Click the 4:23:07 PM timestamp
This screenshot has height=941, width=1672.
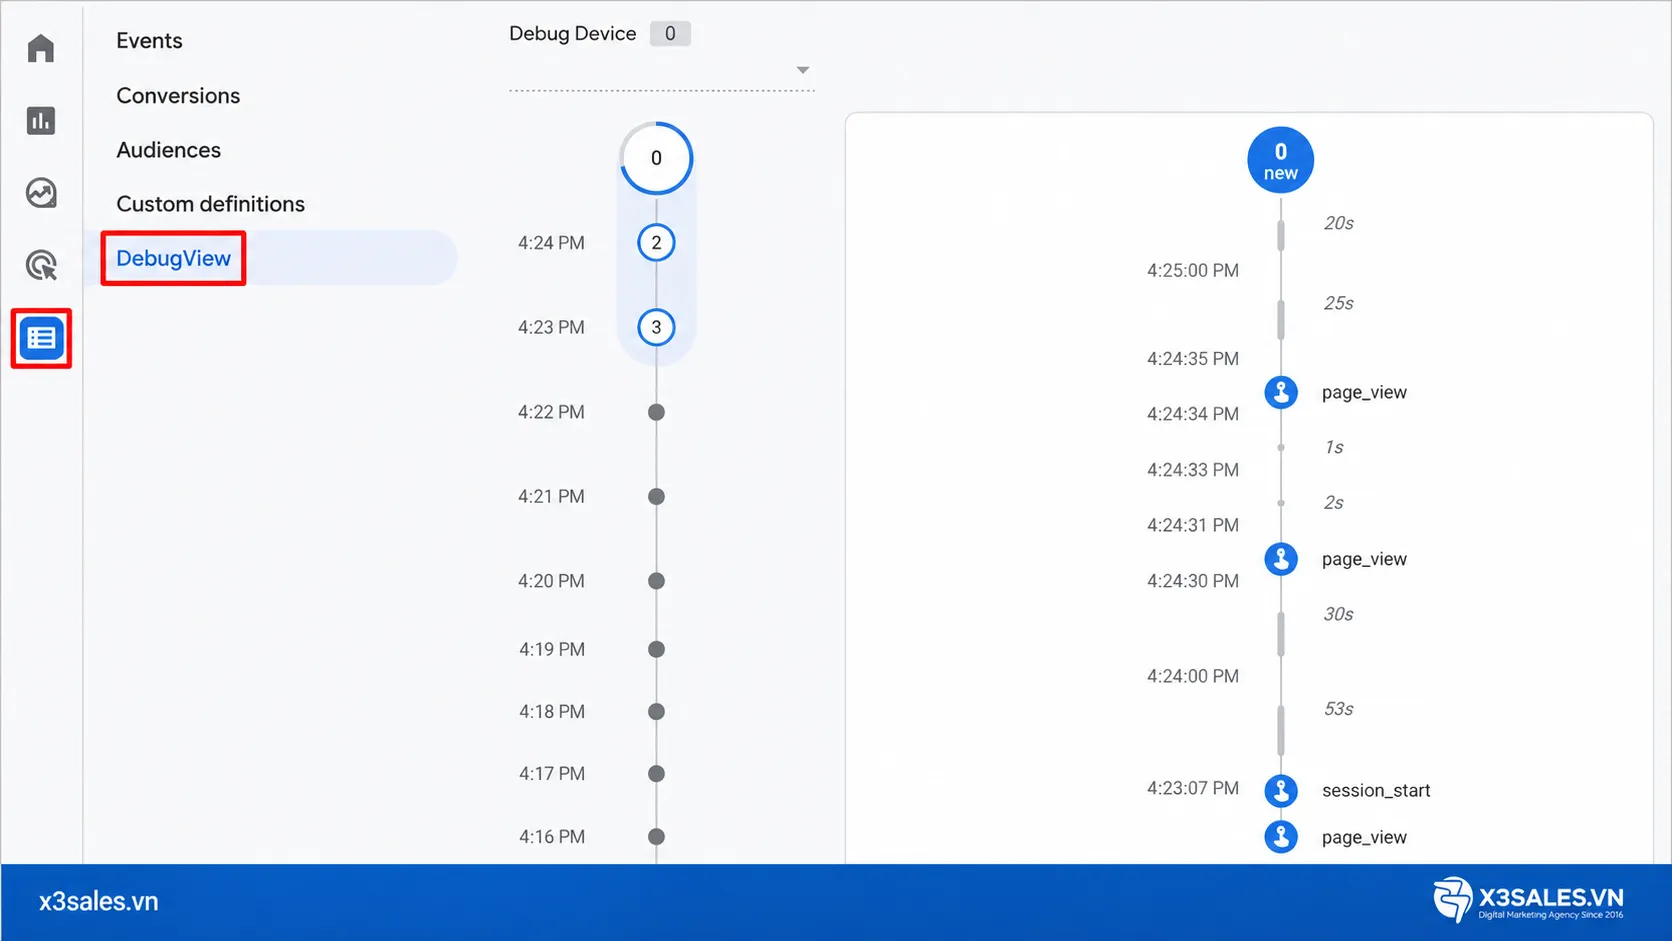click(1193, 788)
